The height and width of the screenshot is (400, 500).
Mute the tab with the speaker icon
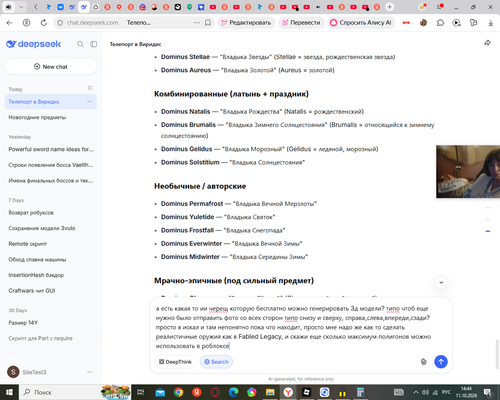tap(9, 7)
